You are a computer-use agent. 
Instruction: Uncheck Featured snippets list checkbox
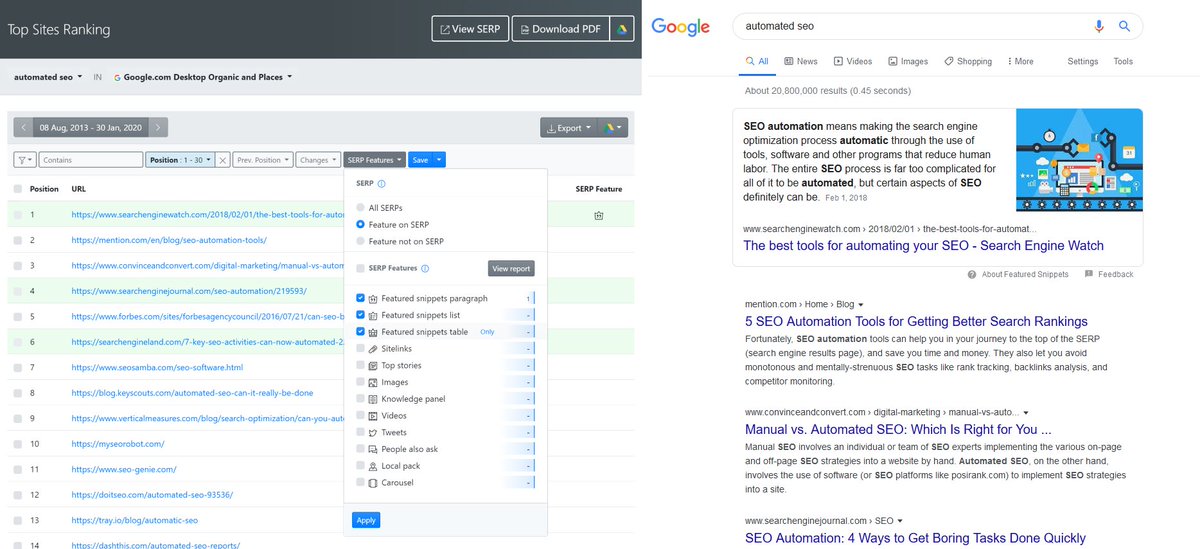361,315
